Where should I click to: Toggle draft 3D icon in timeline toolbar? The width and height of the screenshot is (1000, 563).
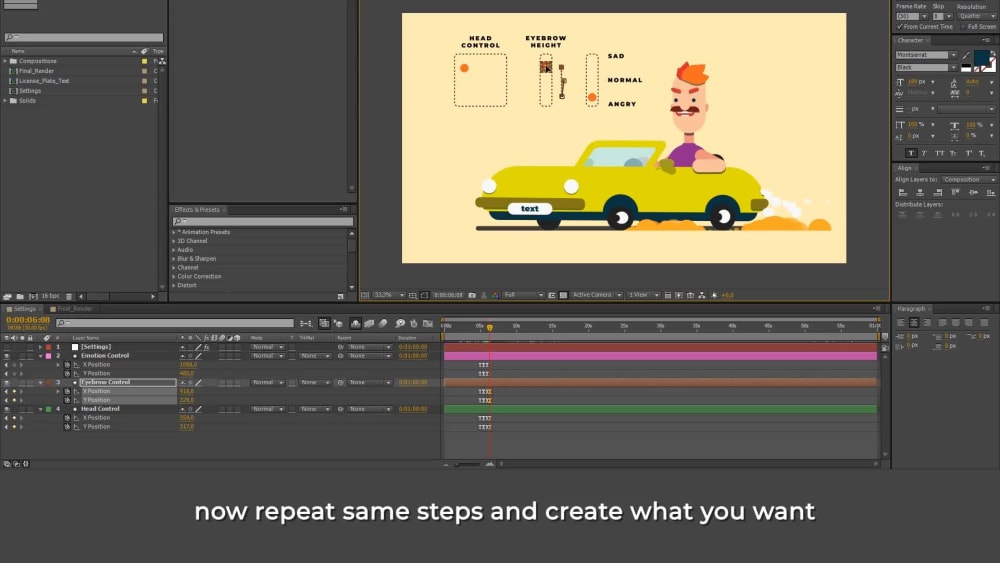click(x=338, y=323)
